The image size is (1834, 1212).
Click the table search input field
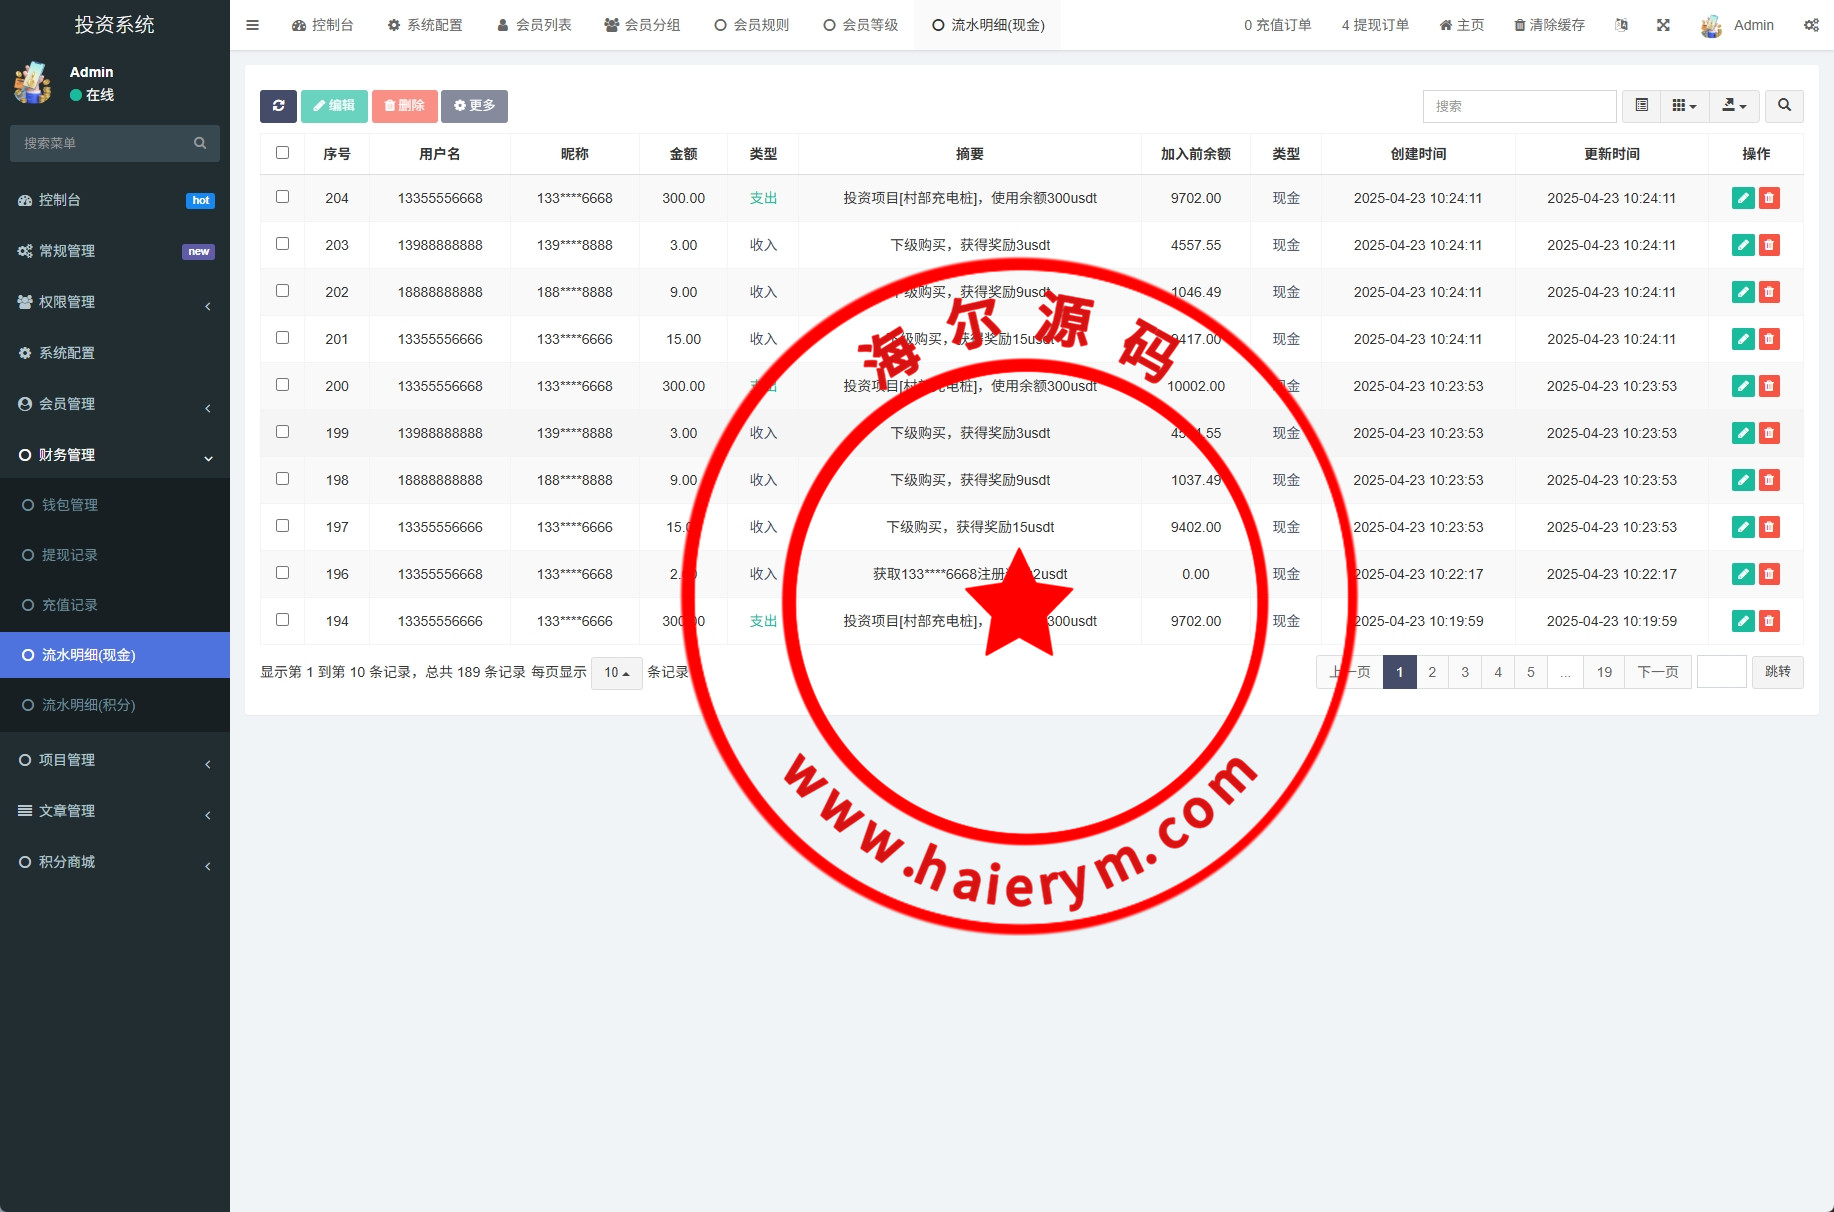click(x=1518, y=106)
